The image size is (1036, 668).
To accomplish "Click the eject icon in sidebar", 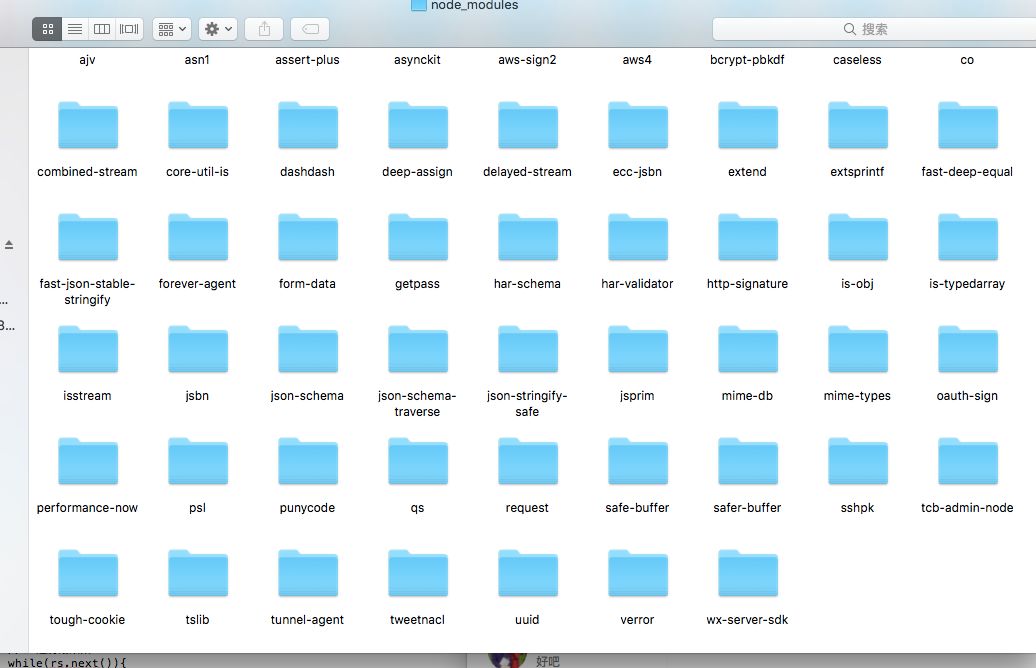I will (x=9, y=245).
